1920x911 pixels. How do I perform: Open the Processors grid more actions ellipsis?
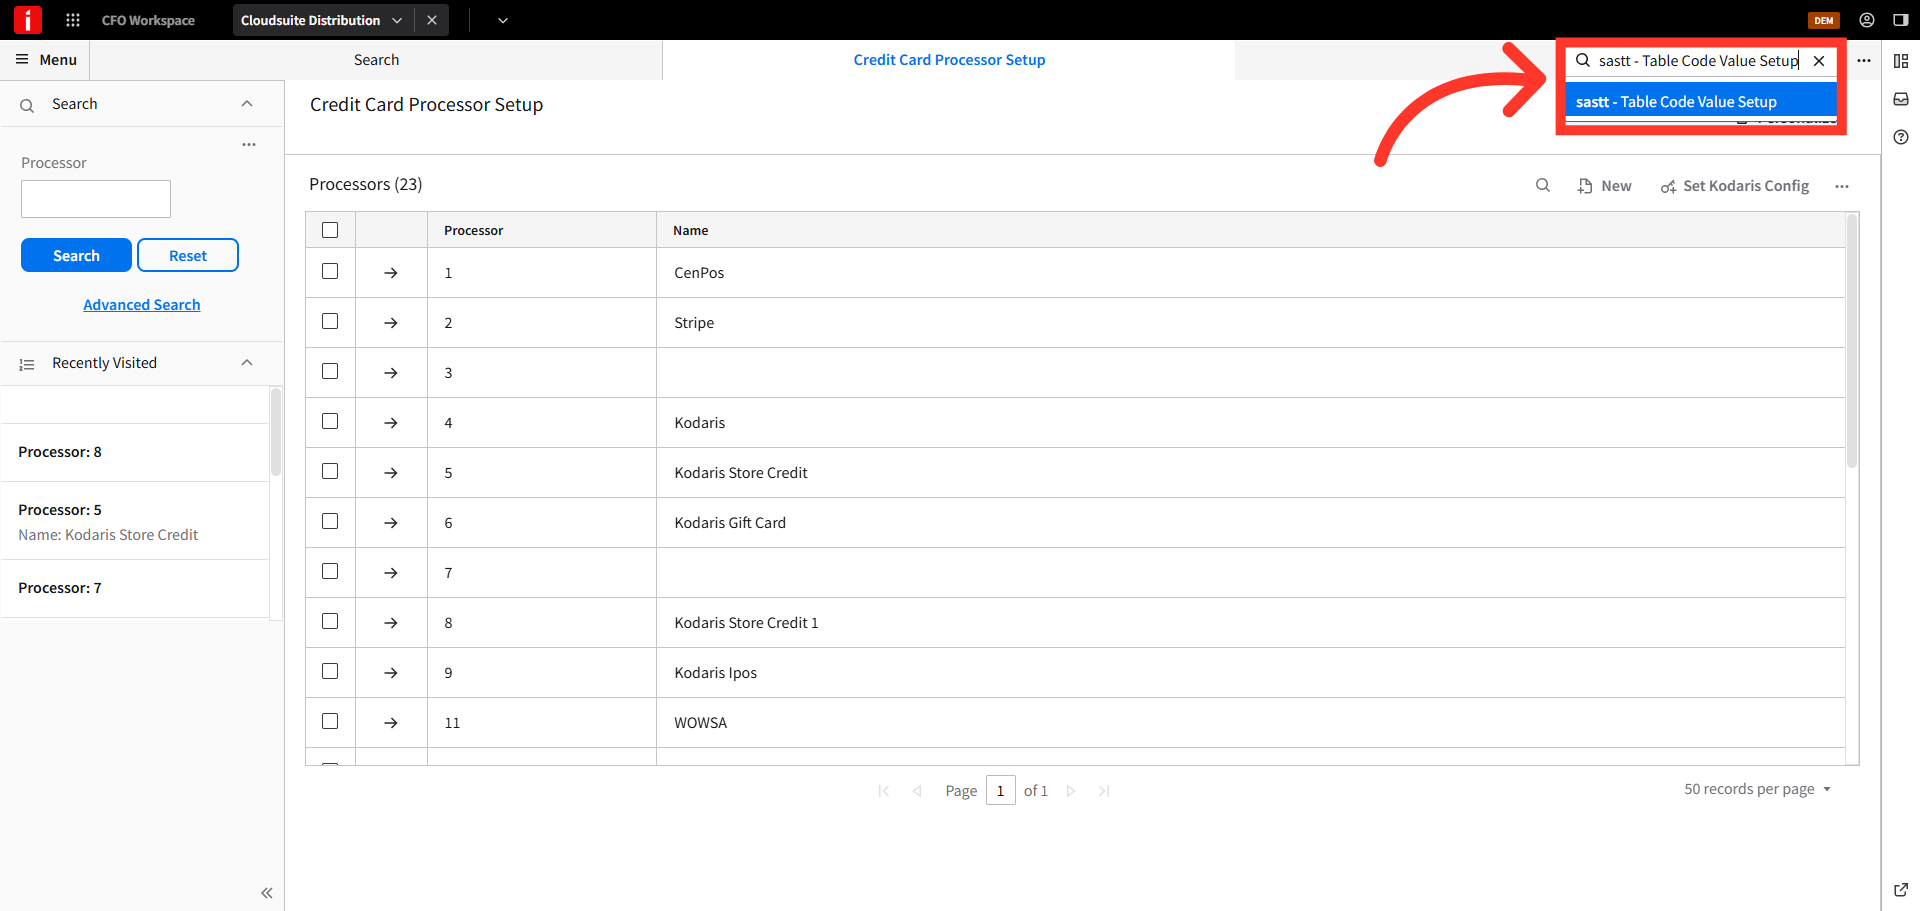click(1842, 186)
